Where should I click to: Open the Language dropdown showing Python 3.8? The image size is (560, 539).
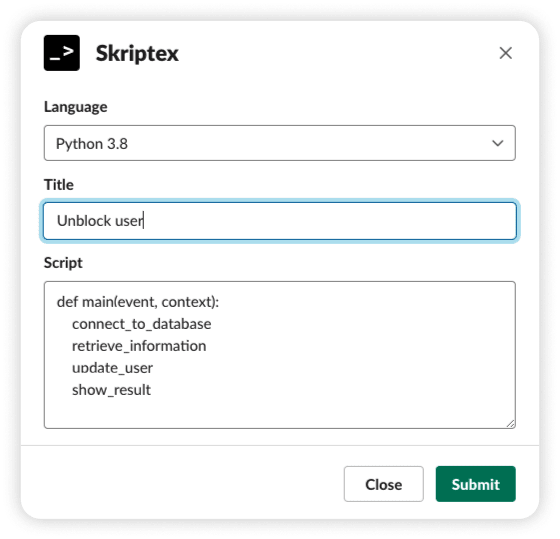[280, 143]
